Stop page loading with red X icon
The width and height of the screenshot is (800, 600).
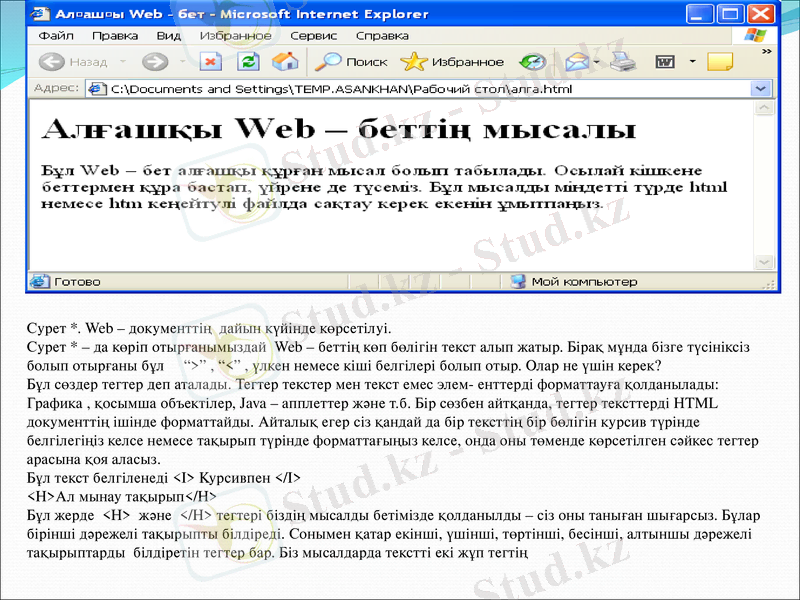click(x=211, y=62)
